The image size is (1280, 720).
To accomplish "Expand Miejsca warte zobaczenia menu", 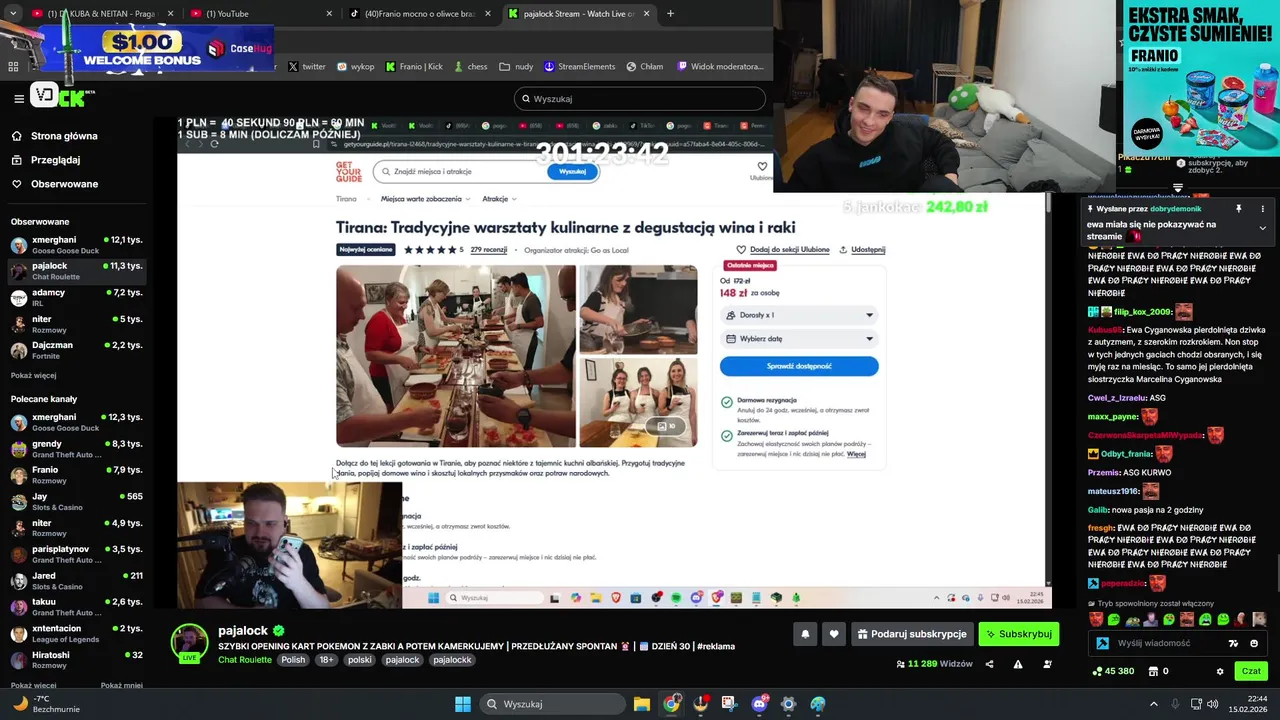I will (425, 199).
